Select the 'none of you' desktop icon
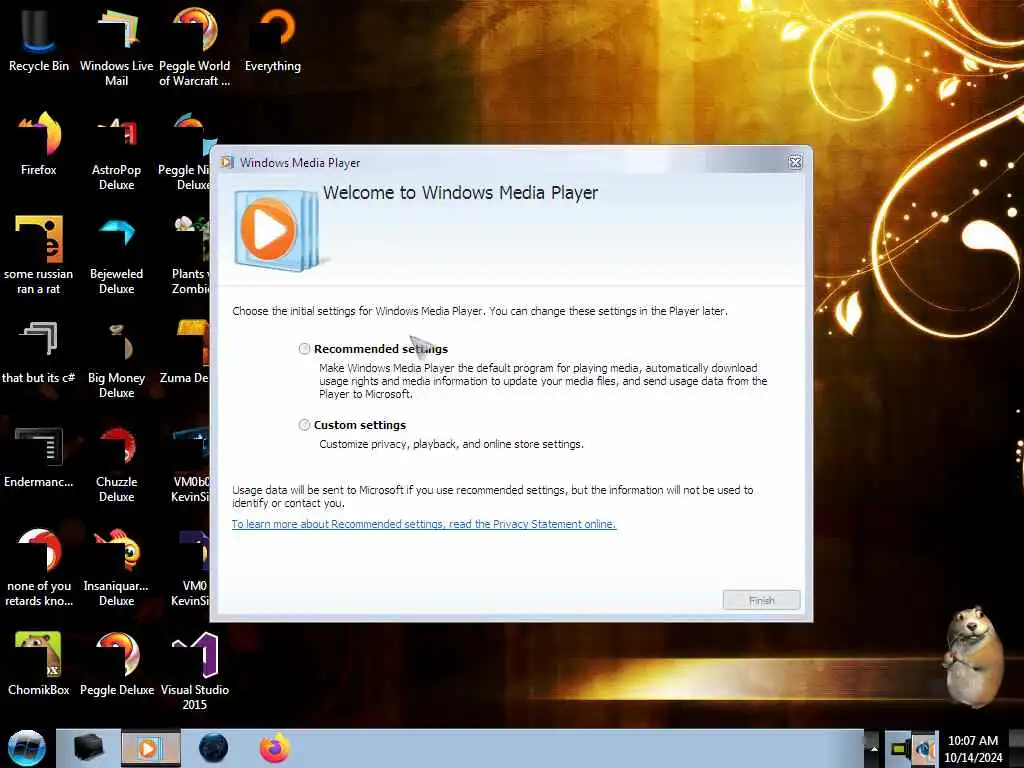This screenshot has width=1024, height=768. [x=39, y=567]
